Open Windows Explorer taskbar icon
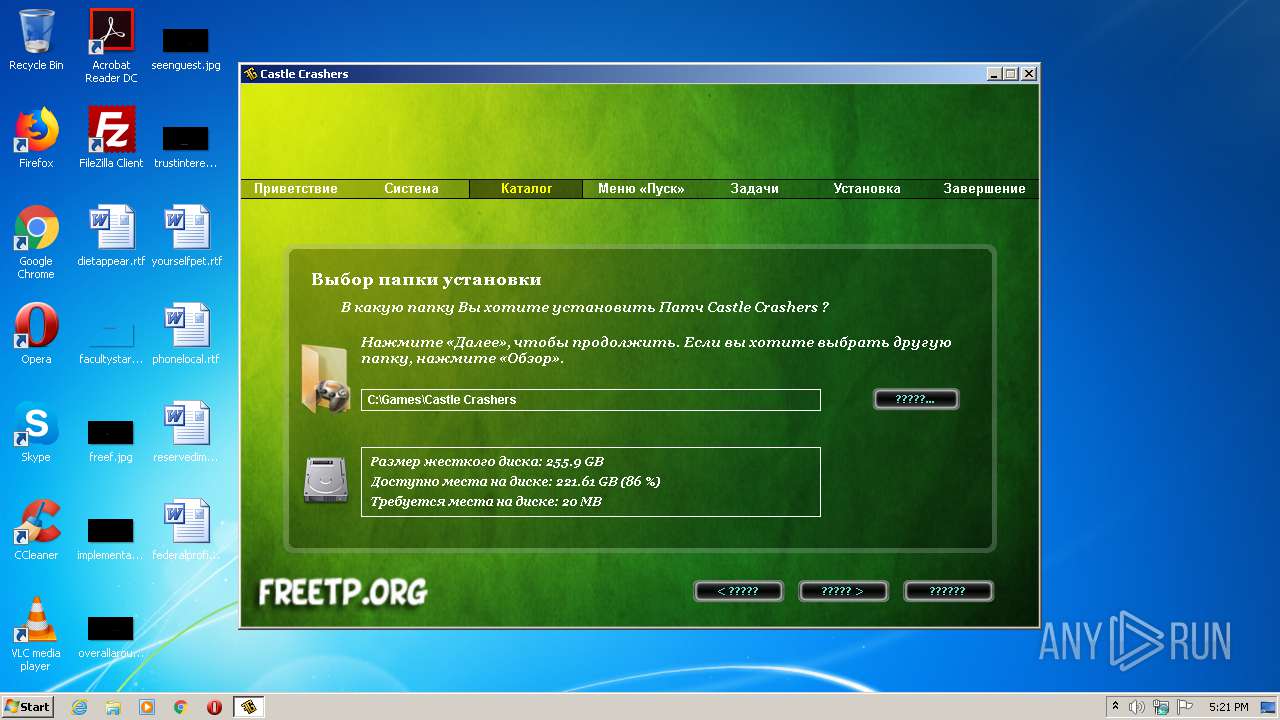 click(113, 707)
